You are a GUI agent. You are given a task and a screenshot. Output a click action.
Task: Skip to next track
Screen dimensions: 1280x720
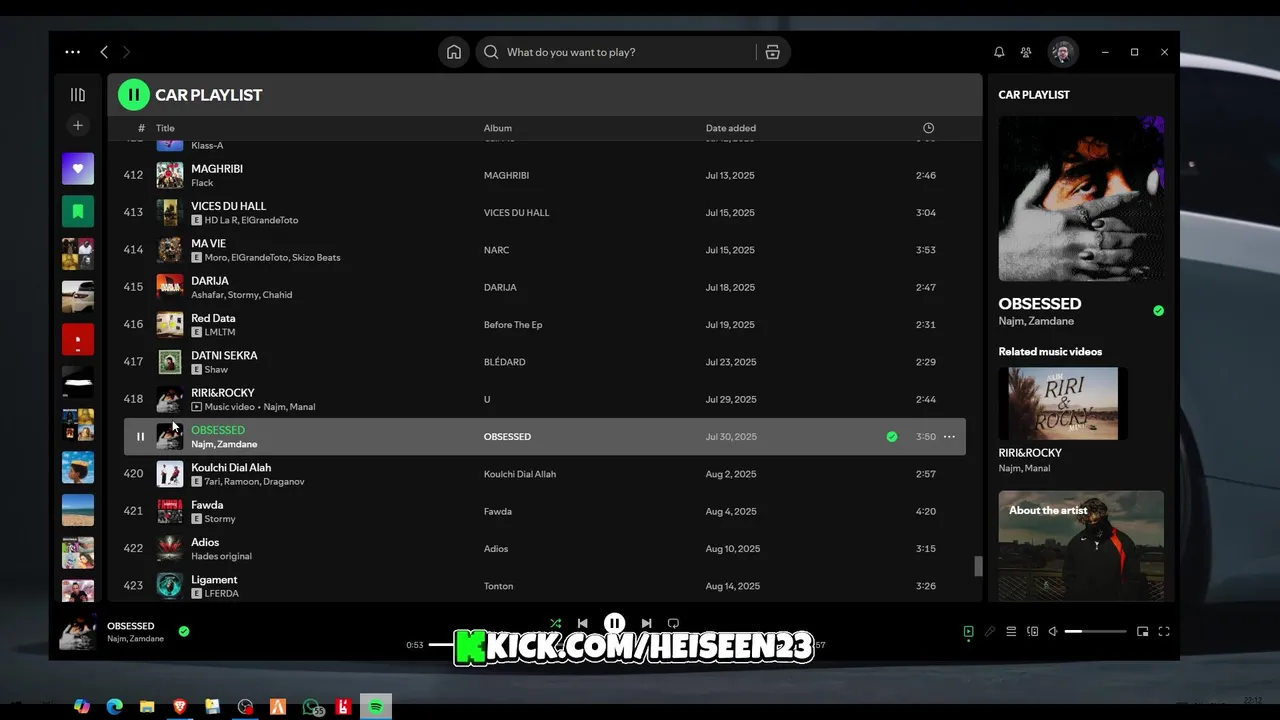coord(646,623)
